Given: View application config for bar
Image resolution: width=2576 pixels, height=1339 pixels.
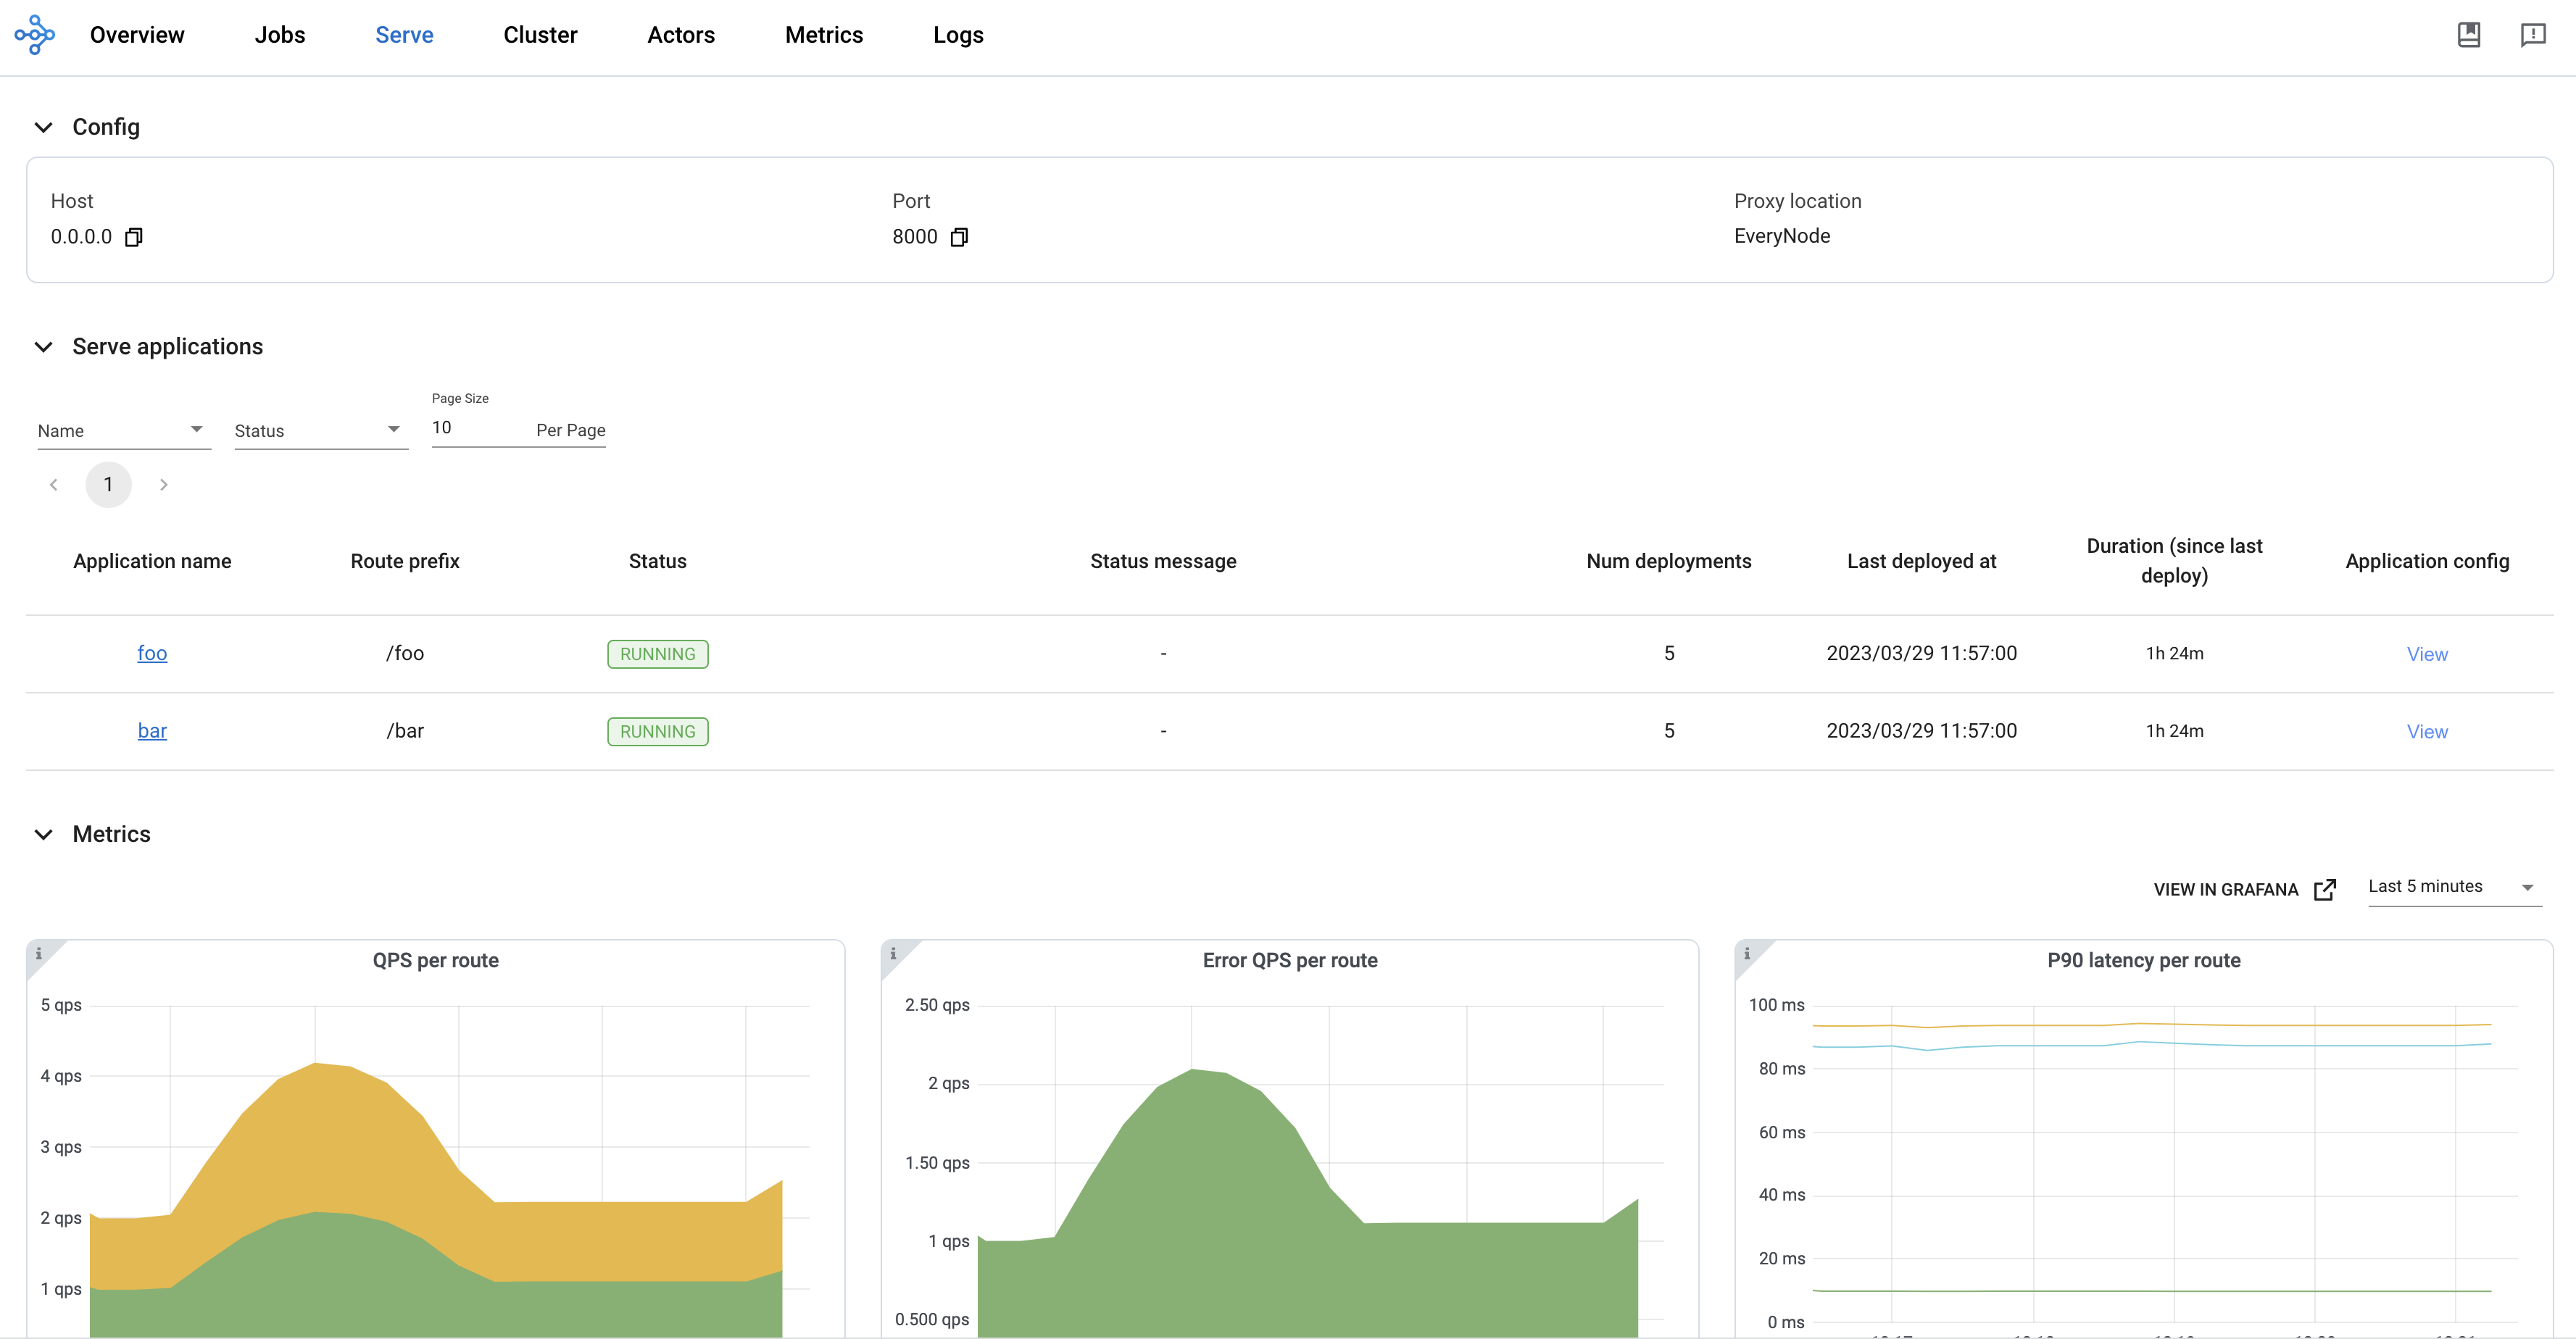Looking at the screenshot, I should click(x=2426, y=732).
